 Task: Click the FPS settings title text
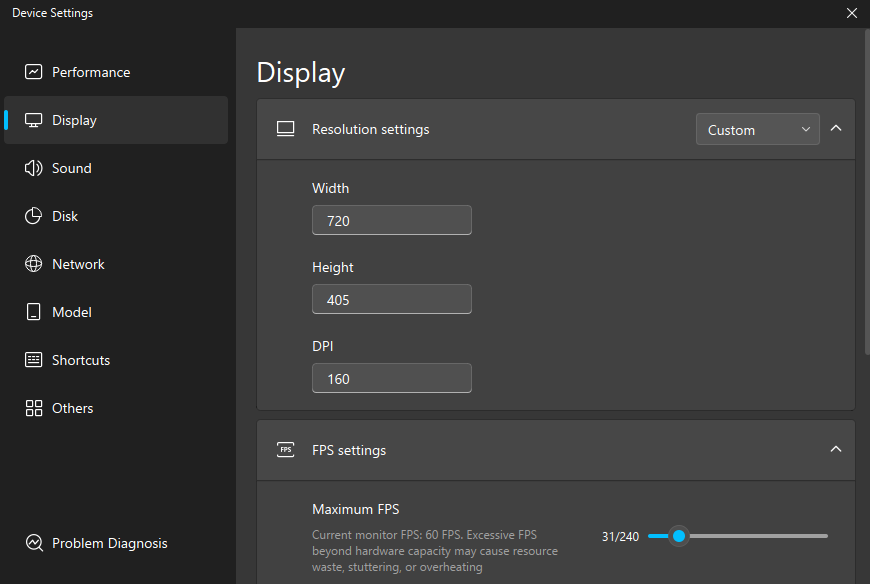coord(349,450)
